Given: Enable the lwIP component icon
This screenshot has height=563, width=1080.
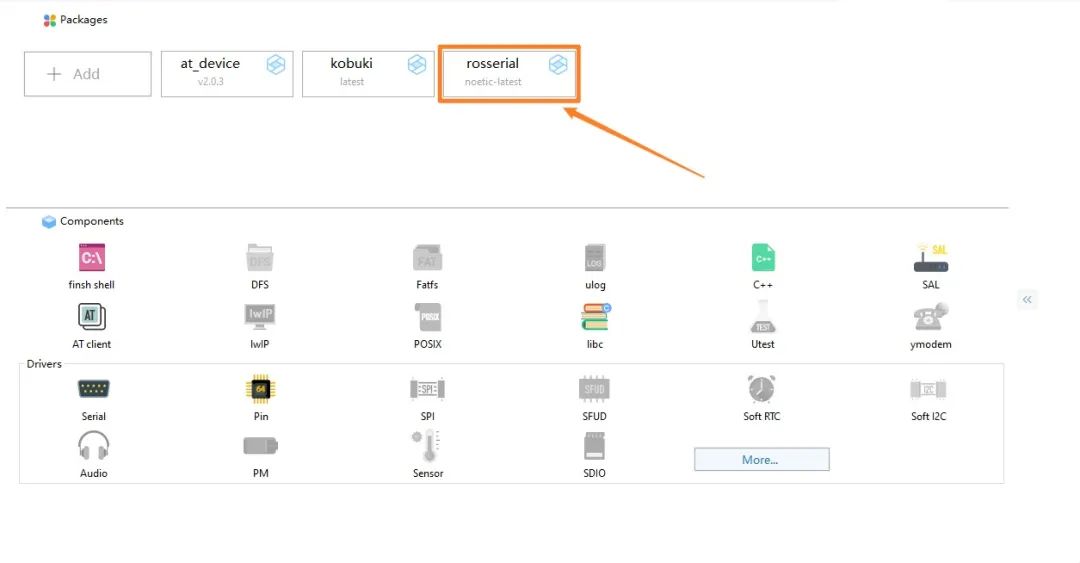Looking at the screenshot, I should point(260,317).
